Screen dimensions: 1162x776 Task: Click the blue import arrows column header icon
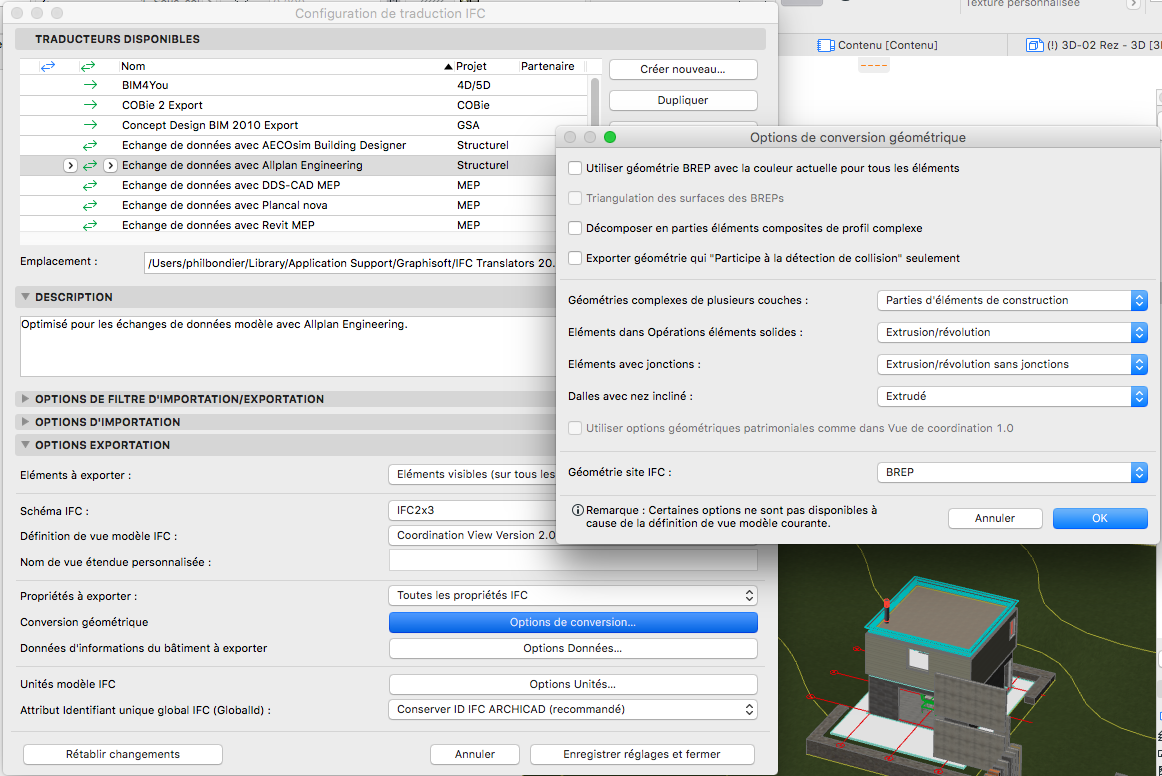tap(48, 66)
